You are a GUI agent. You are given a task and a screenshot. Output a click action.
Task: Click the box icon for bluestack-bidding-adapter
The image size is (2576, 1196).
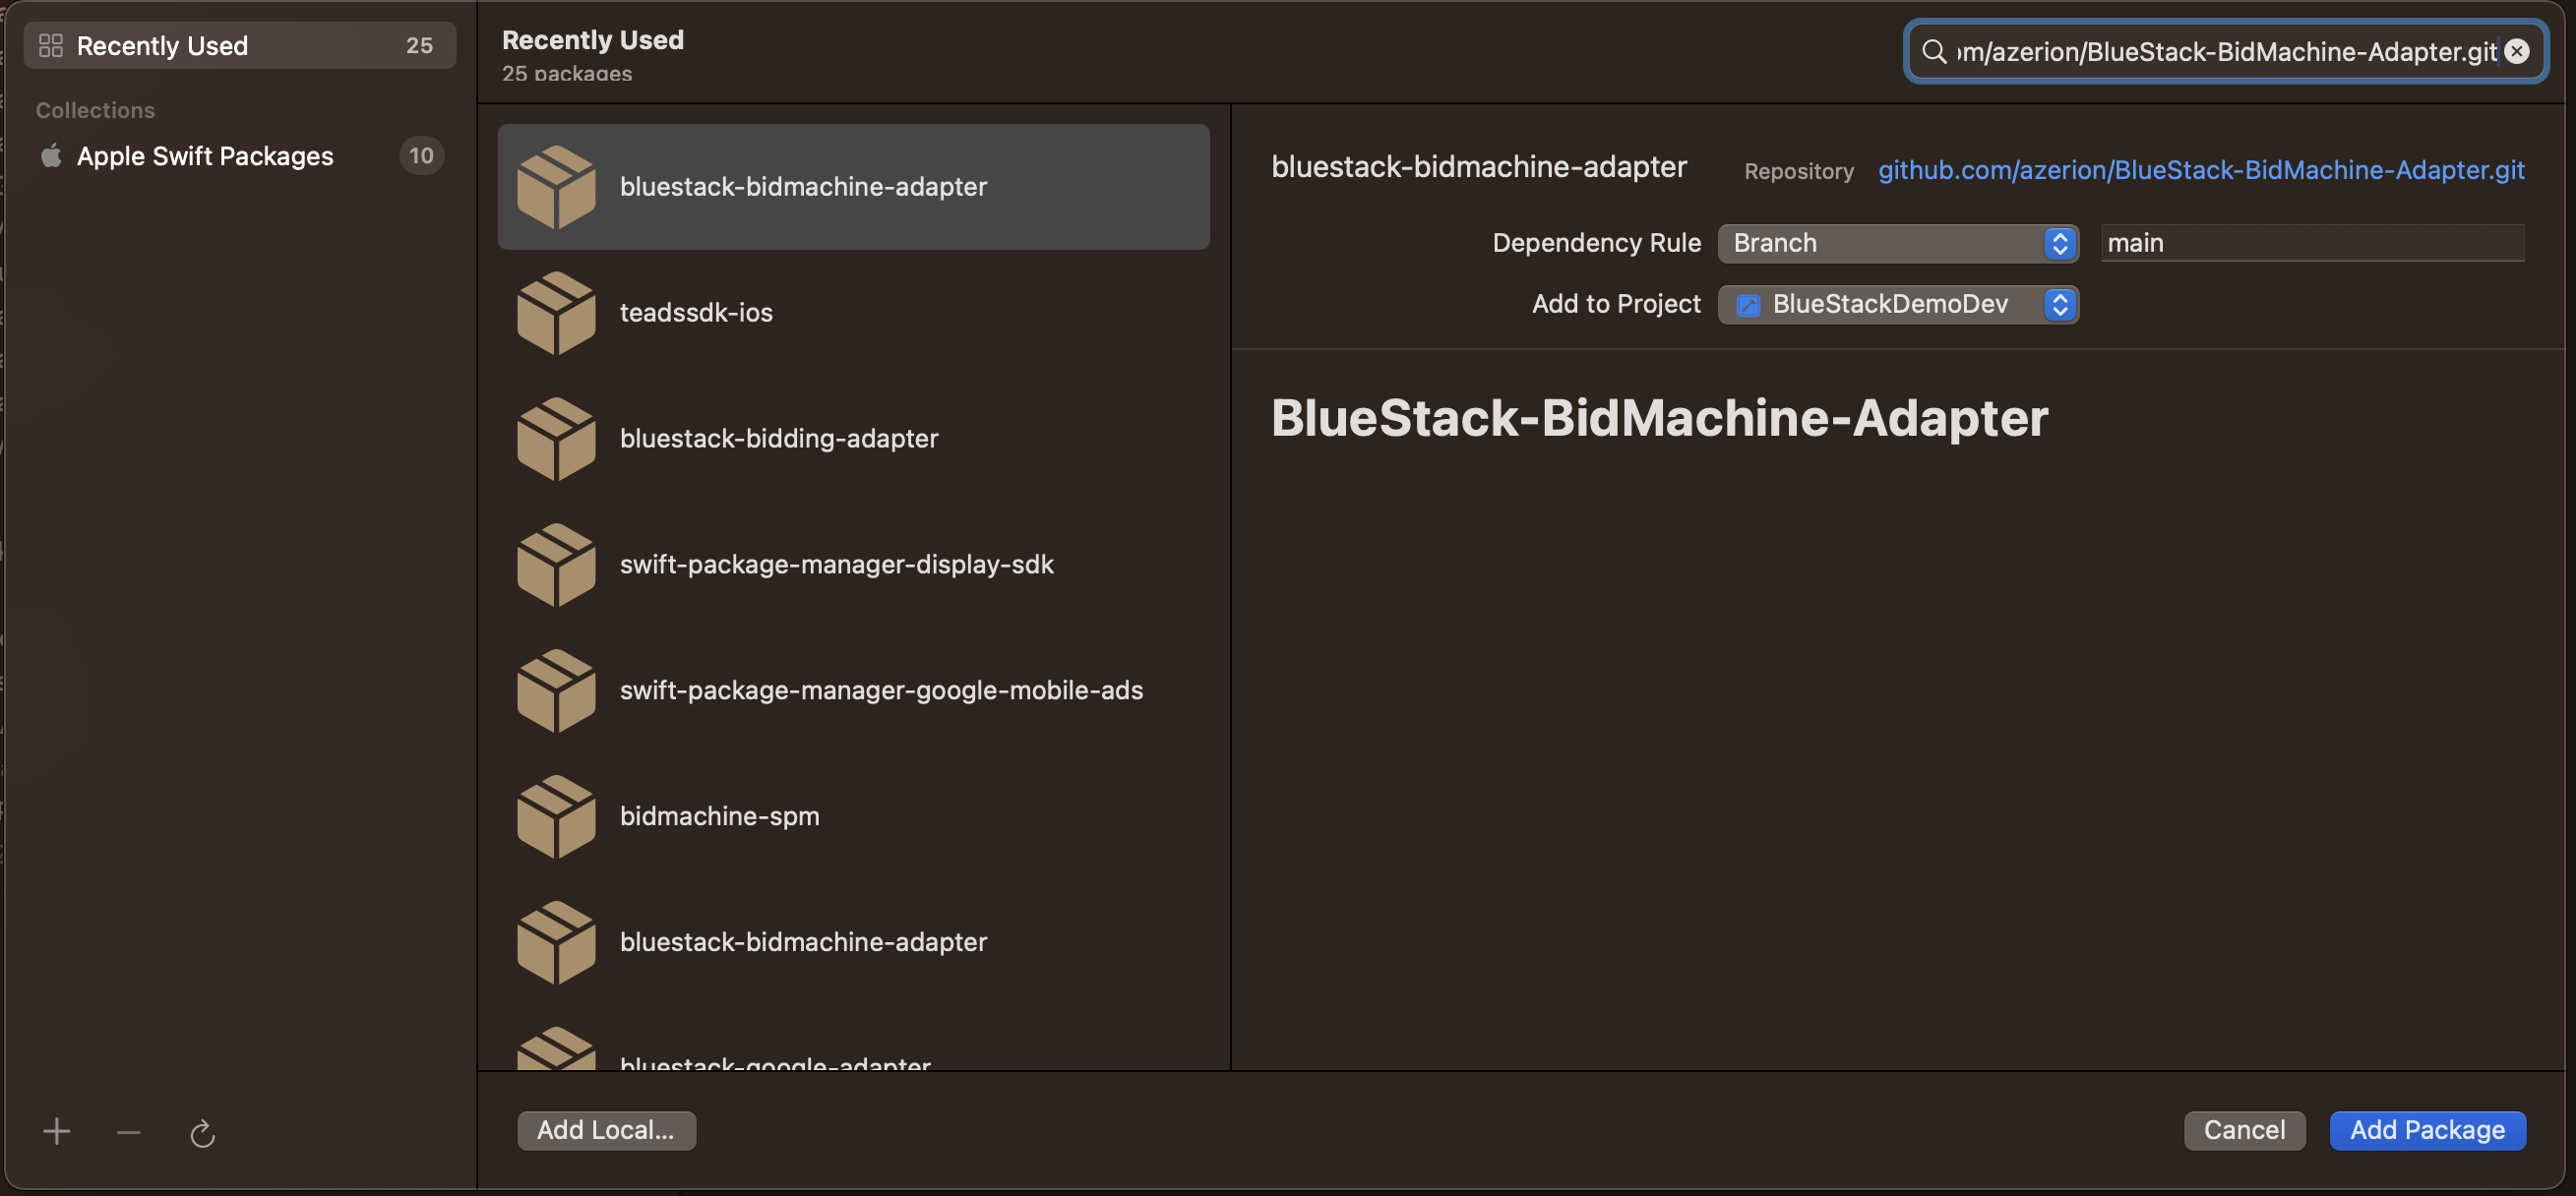[556, 439]
